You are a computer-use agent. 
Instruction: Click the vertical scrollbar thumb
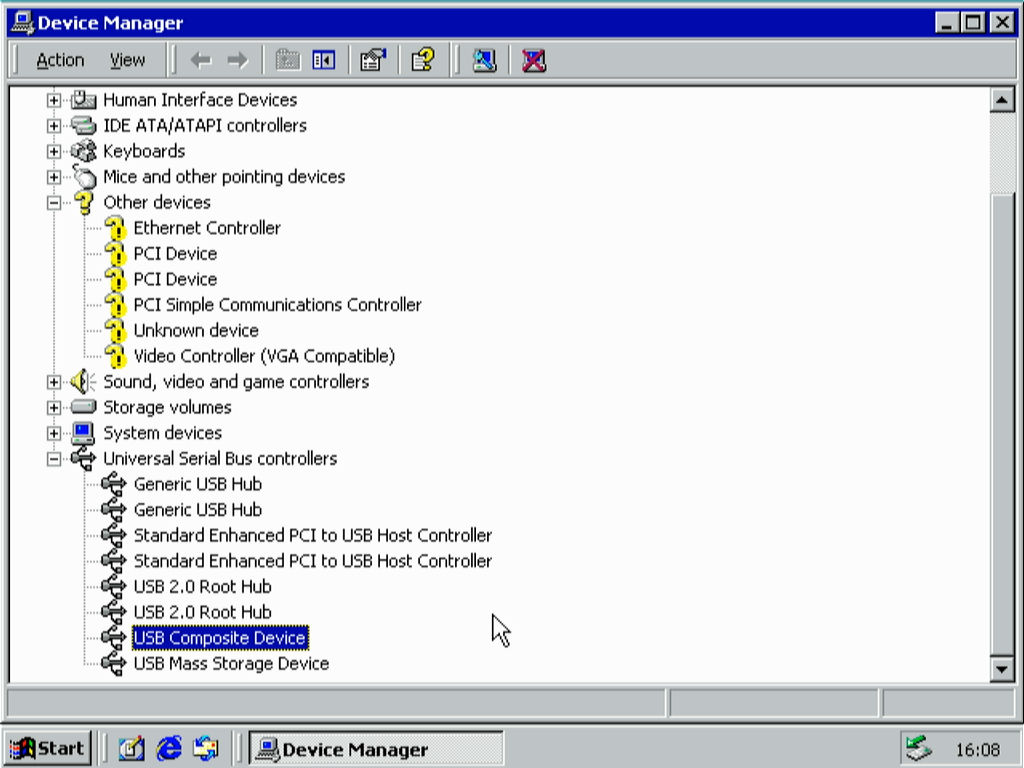1002,424
